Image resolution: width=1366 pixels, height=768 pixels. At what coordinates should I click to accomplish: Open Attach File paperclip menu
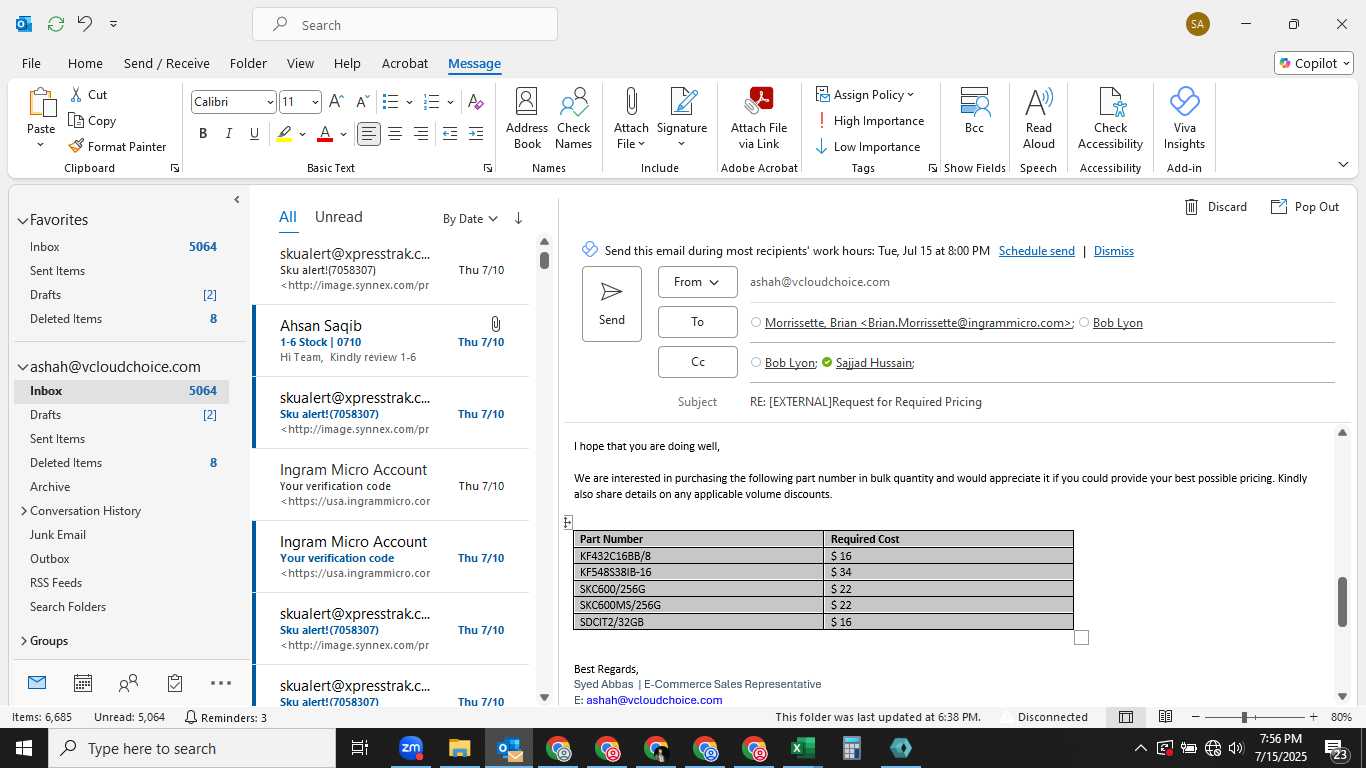[x=631, y=118]
